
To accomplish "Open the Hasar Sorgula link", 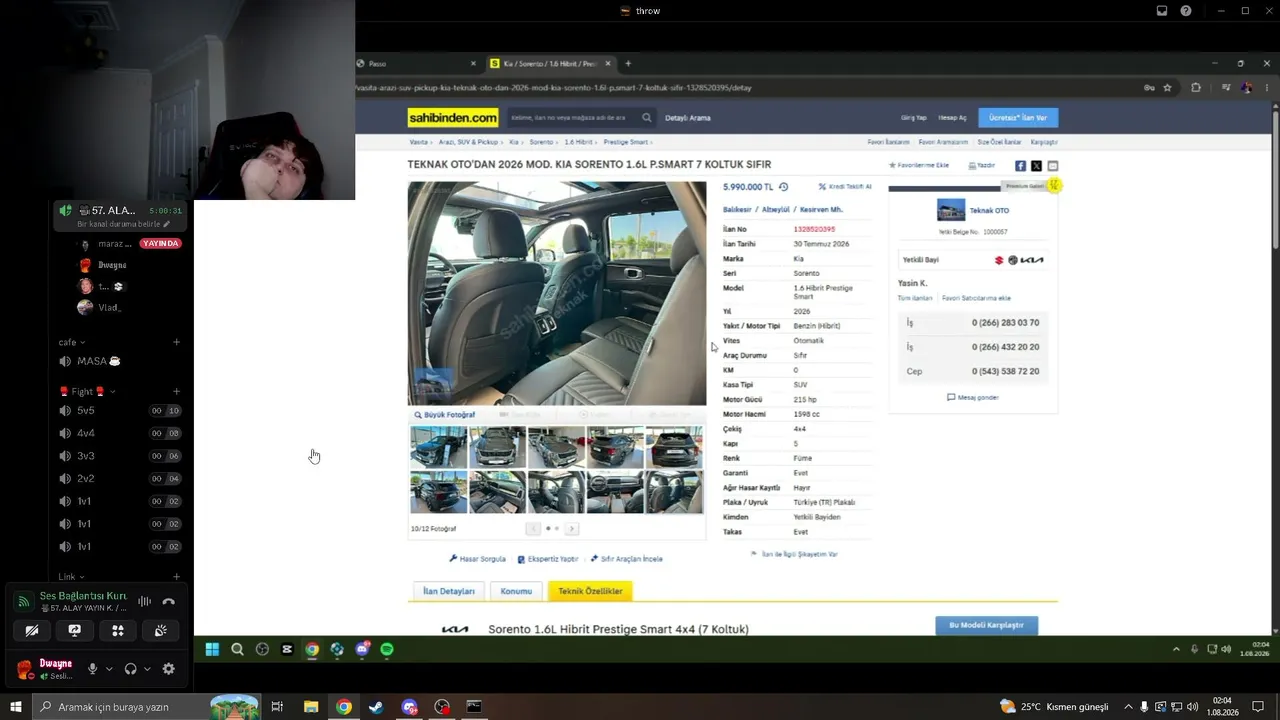I will tap(478, 559).
